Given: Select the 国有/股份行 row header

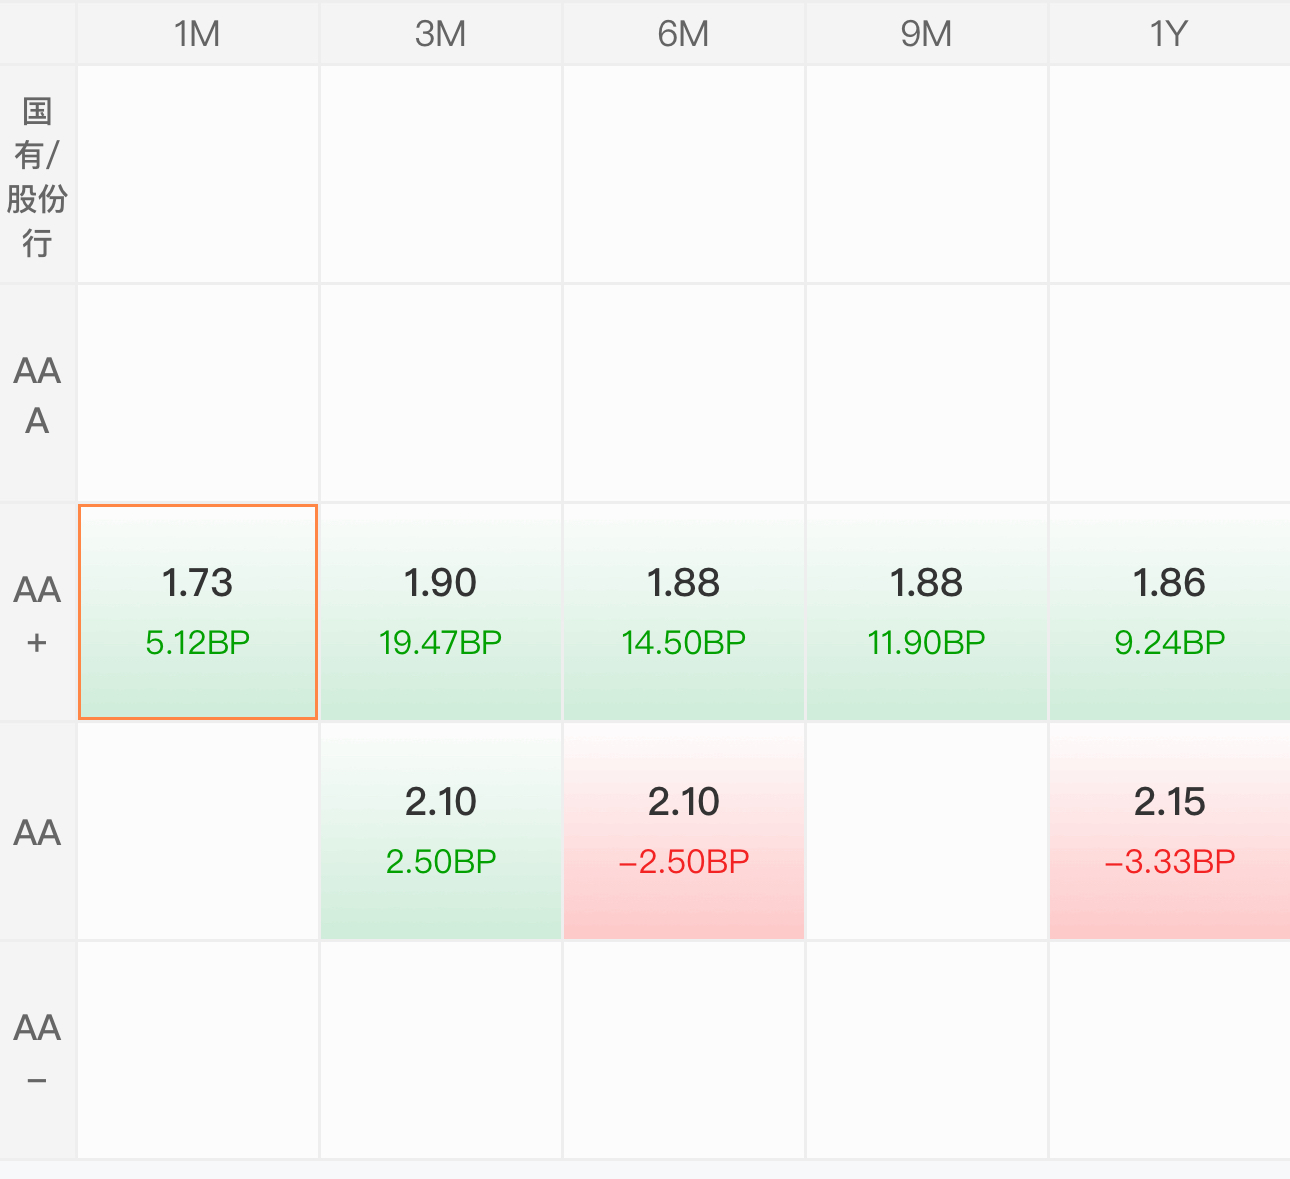Looking at the screenshot, I should [37, 176].
